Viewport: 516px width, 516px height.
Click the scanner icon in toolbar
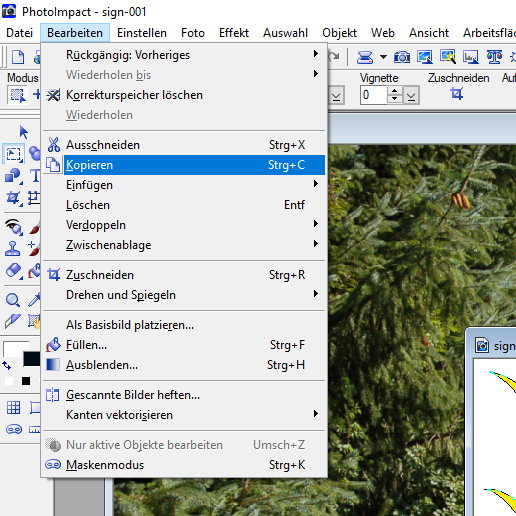coord(365,57)
